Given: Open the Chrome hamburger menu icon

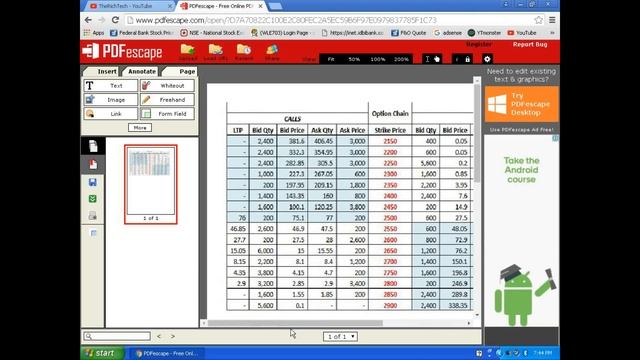Looking at the screenshot, I should coord(552,20).
